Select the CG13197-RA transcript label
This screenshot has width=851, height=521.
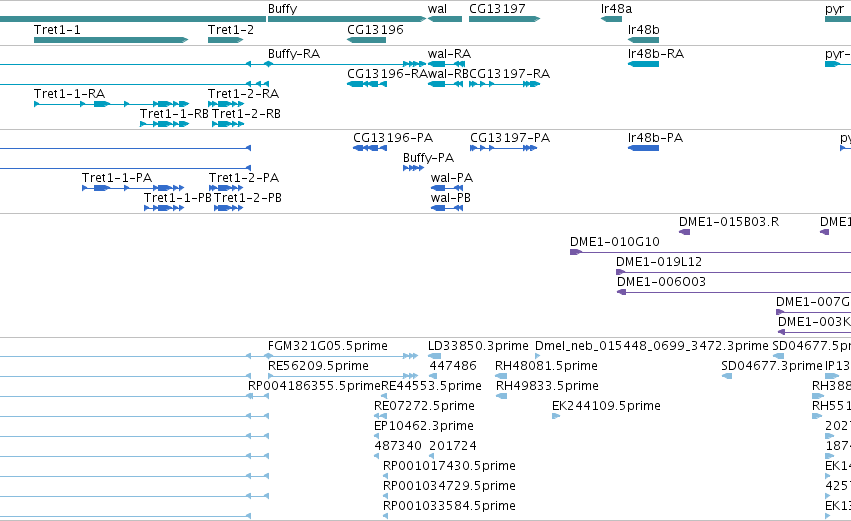(510, 74)
